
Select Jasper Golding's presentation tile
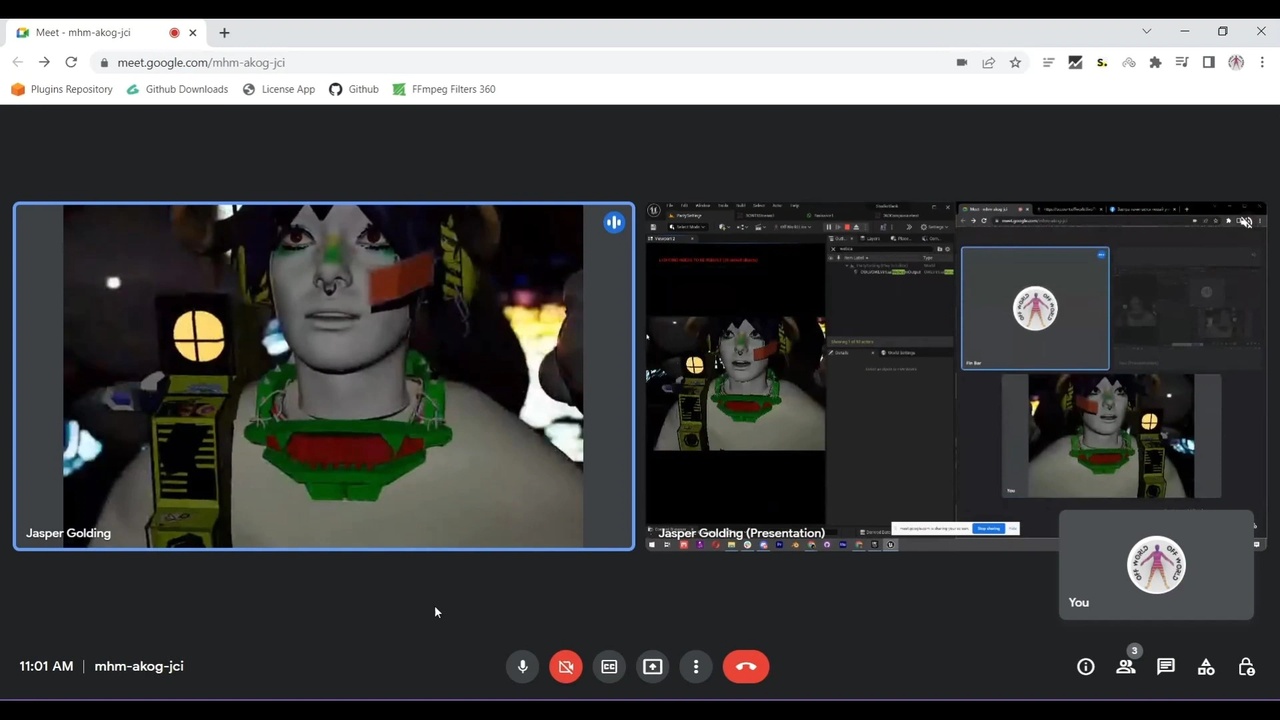click(x=956, y=376)
